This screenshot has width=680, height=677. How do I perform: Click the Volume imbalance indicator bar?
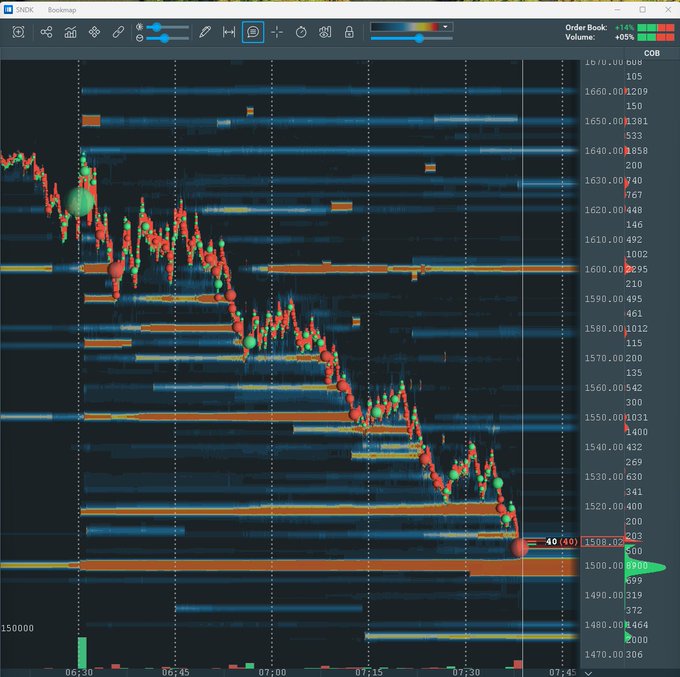(655, 37)
